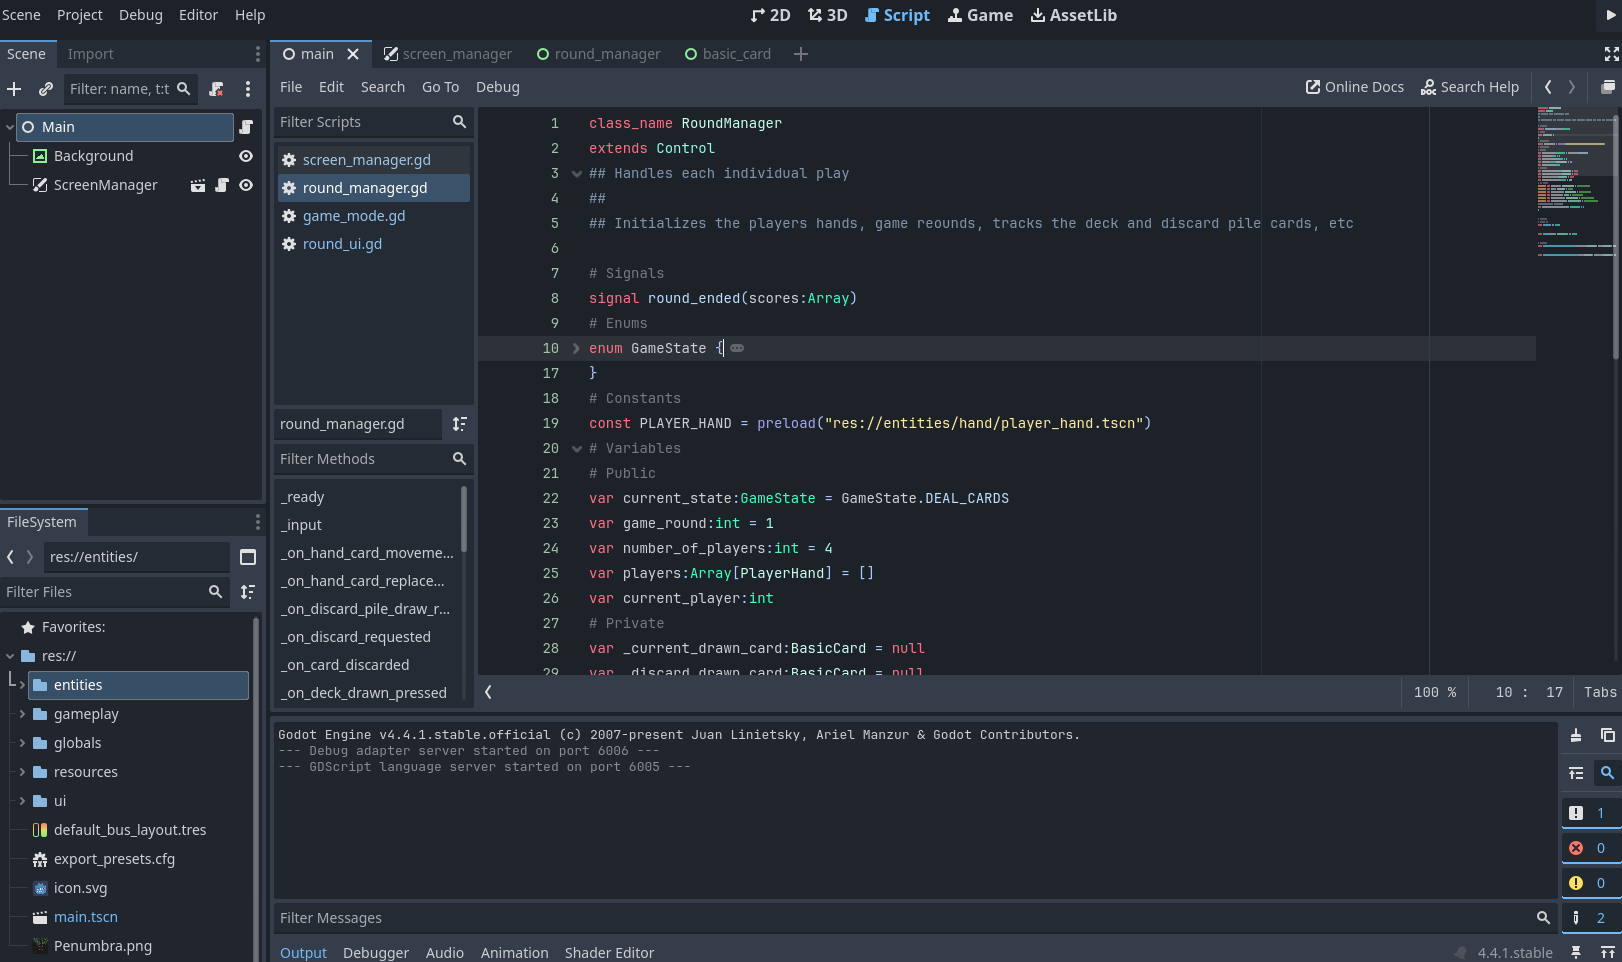Toggle alphabetical sorting of methods list
This screenshot has width=1622, height=962.
pos(459,424)
